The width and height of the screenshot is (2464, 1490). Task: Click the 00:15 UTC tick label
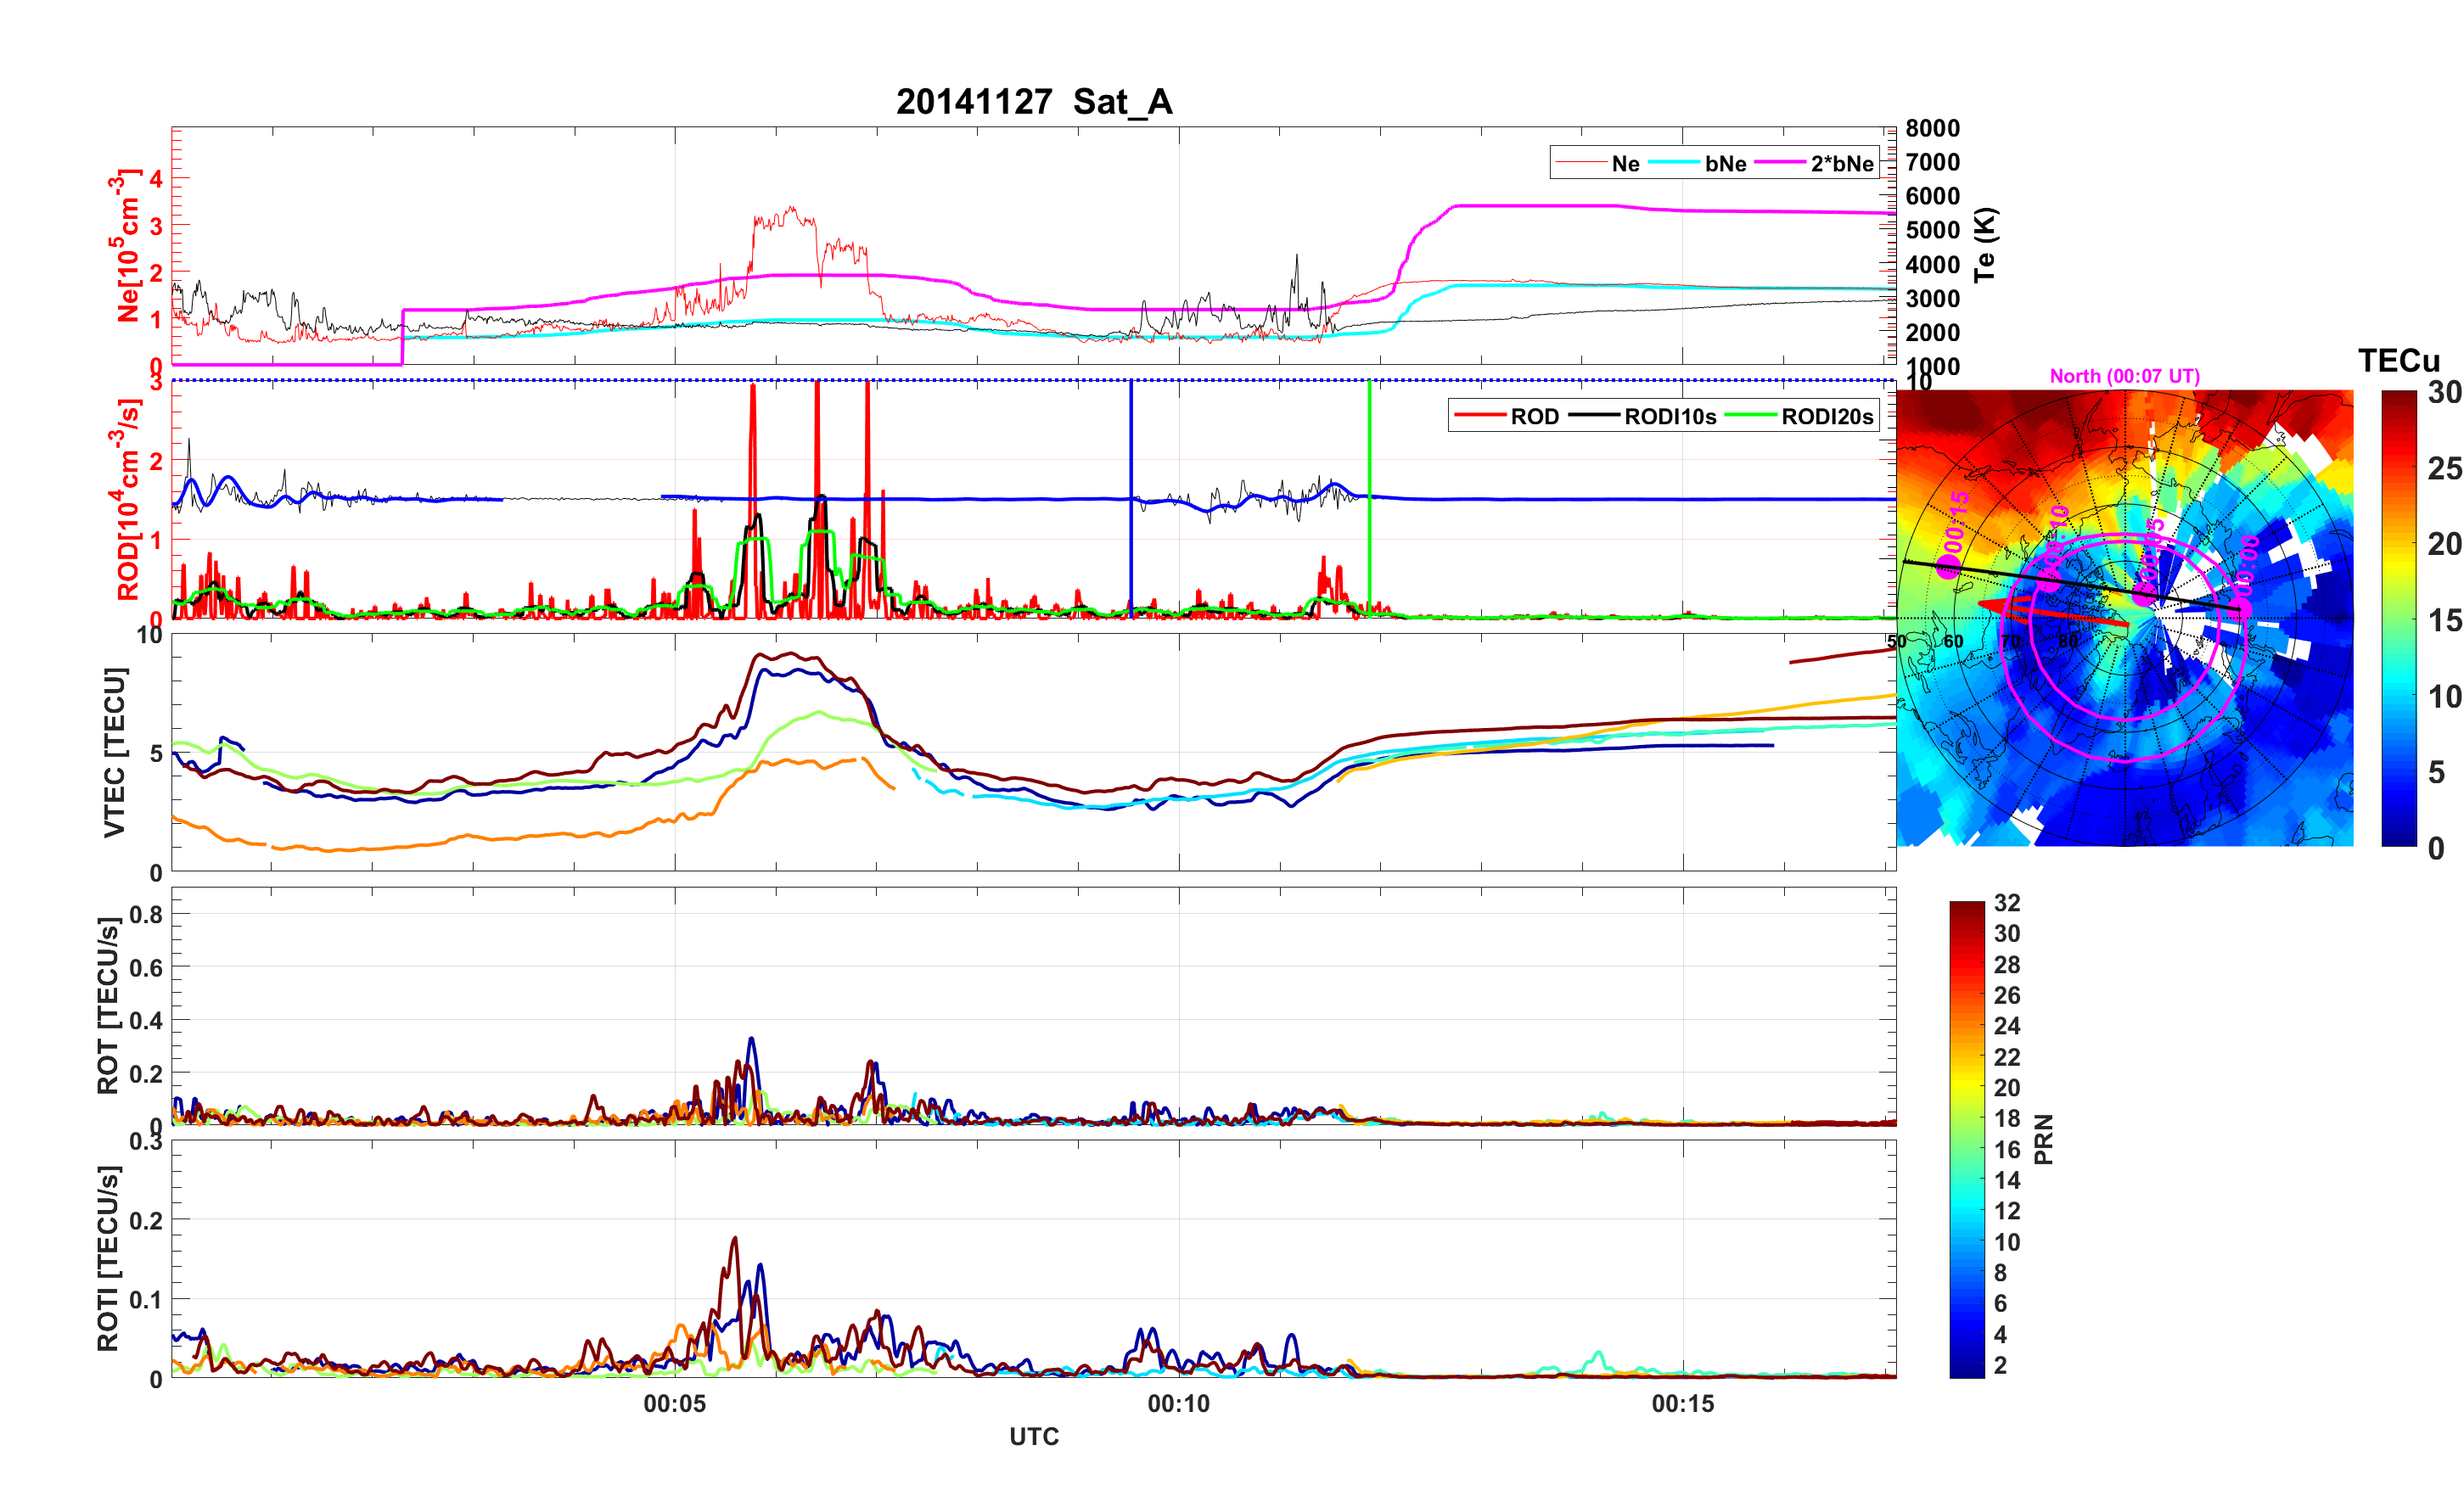(x=1682, y=1403)
